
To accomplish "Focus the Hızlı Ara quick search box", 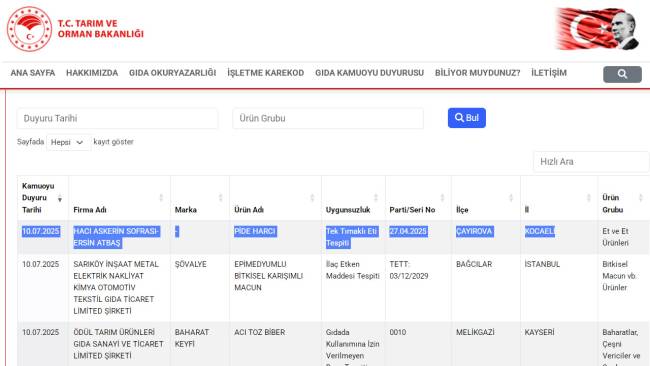I will click(x=591, y=162).
